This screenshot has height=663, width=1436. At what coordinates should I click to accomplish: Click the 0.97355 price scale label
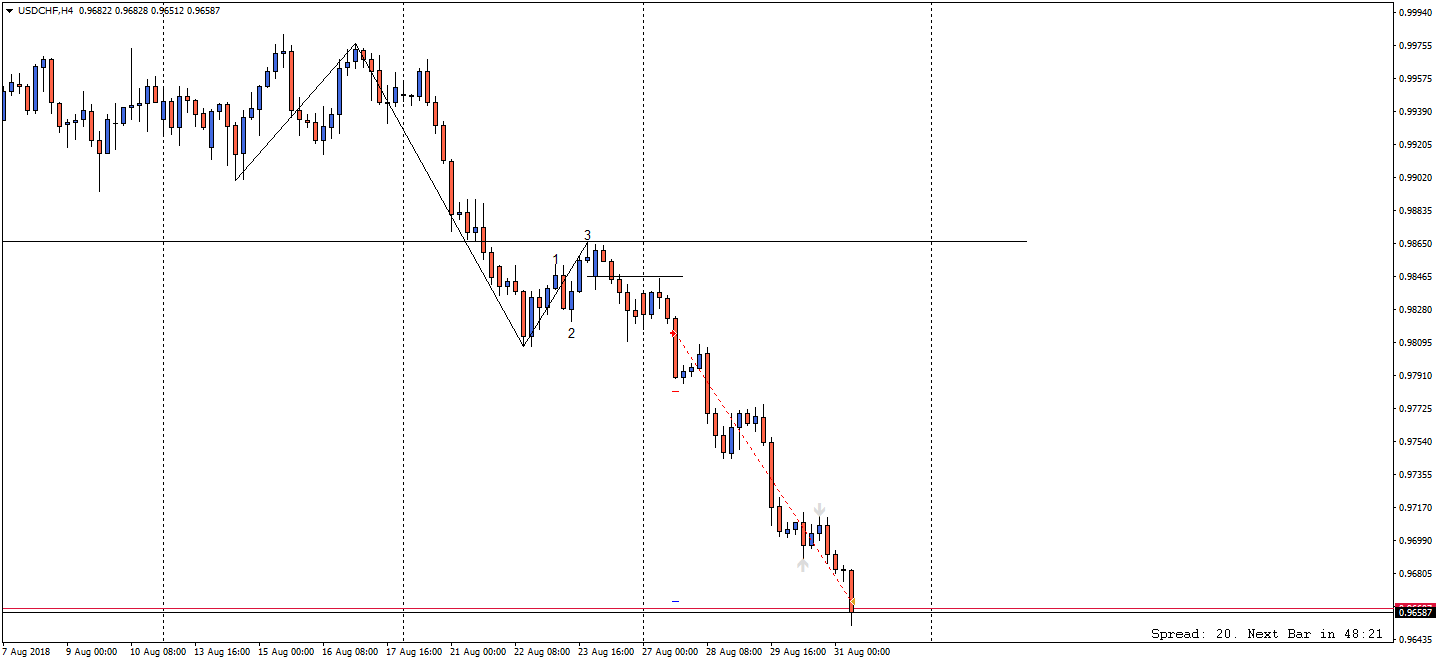pyautogui.click(x=1414, y=475)
